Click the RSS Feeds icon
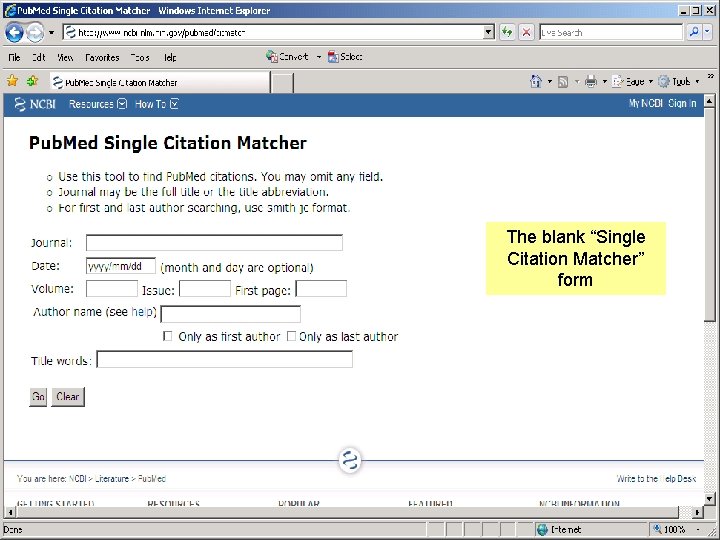 point(563,82)
